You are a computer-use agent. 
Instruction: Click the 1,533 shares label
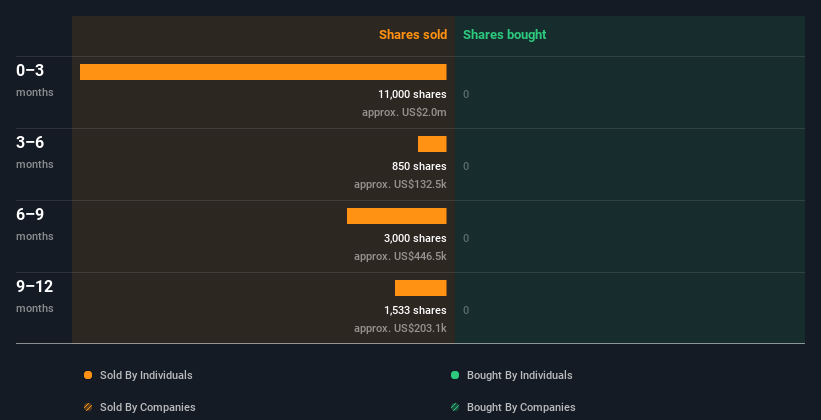click(415, 310)
